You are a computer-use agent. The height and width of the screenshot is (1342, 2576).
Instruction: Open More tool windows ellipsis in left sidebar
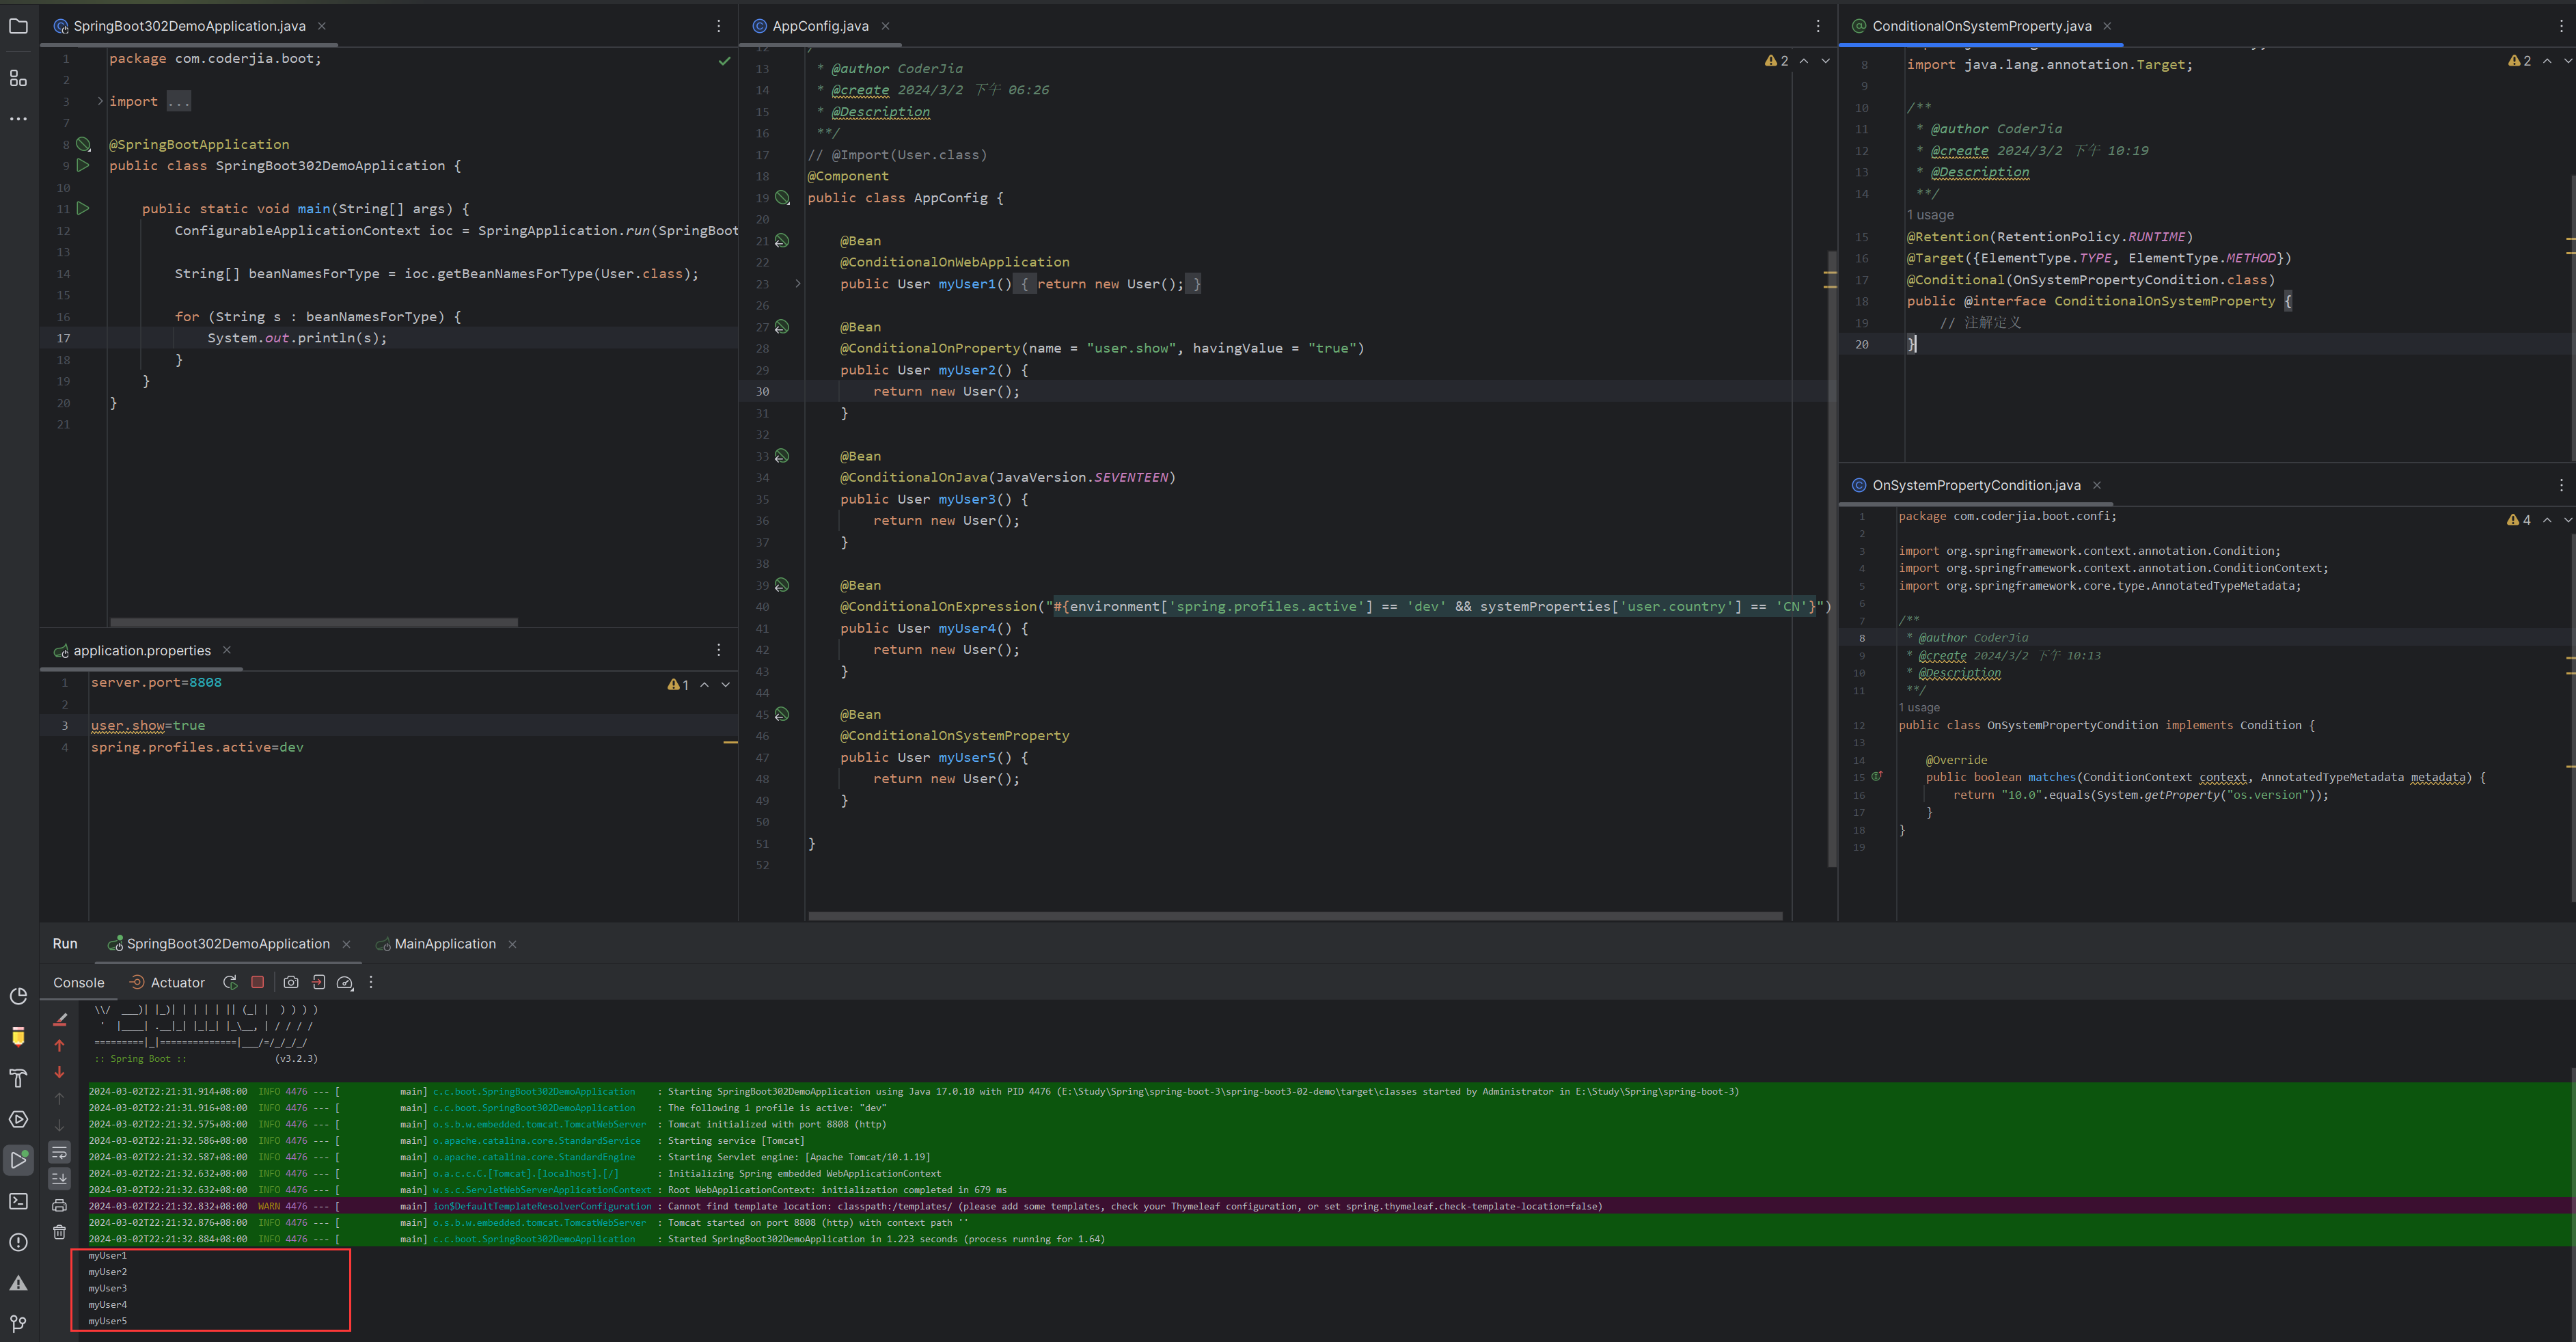coord(18,119)
